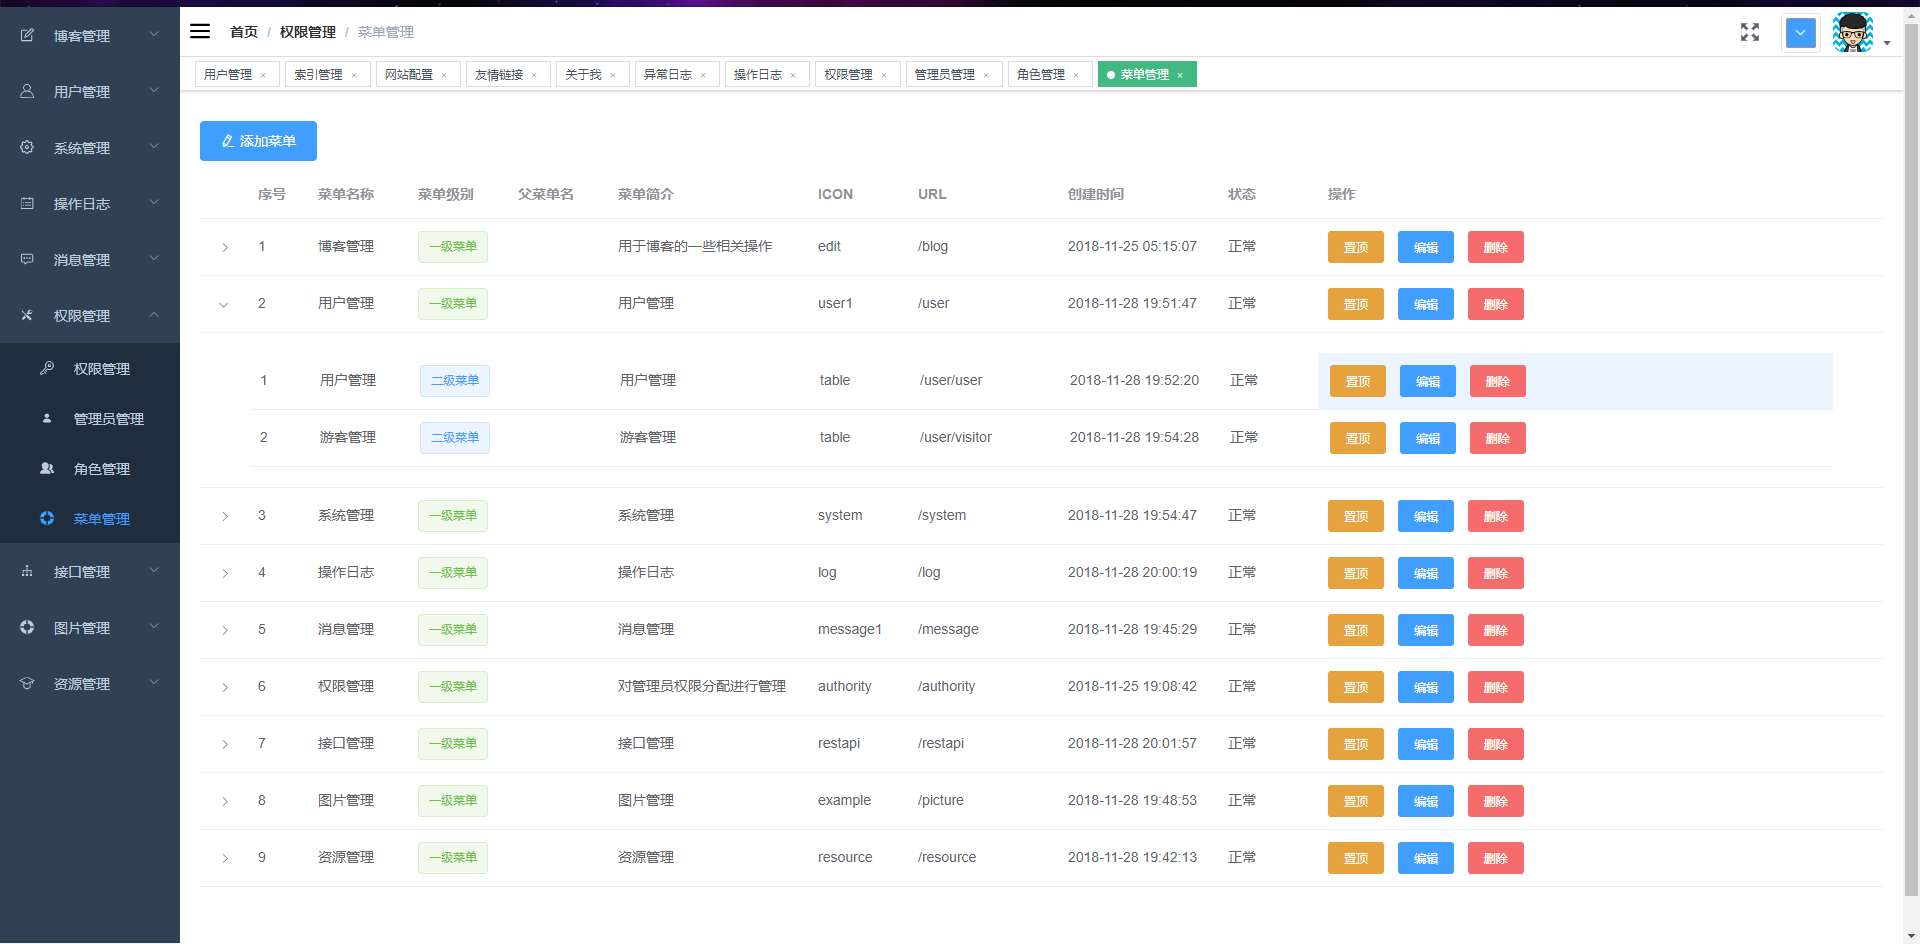Screen dimensions: 1920x944
Task: Click the 权限管理 key icon in submenu
Action: pyautogui.click(x=47, y=368)
